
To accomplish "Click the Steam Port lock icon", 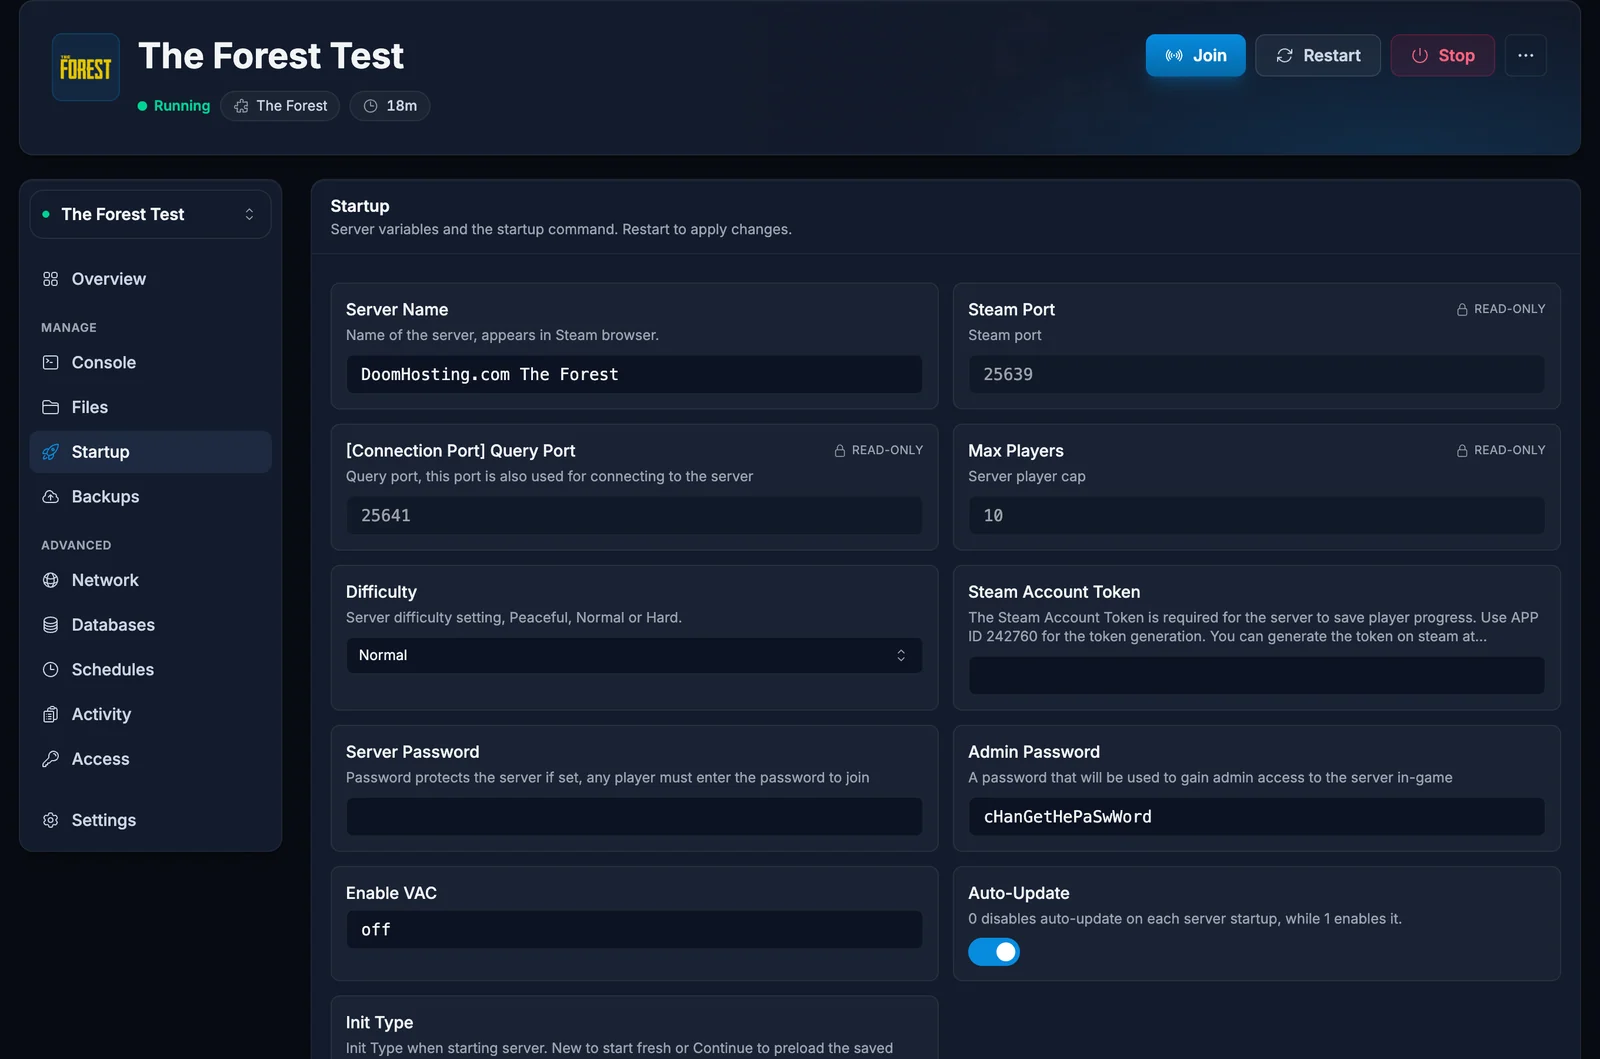I will [1462, 310].
